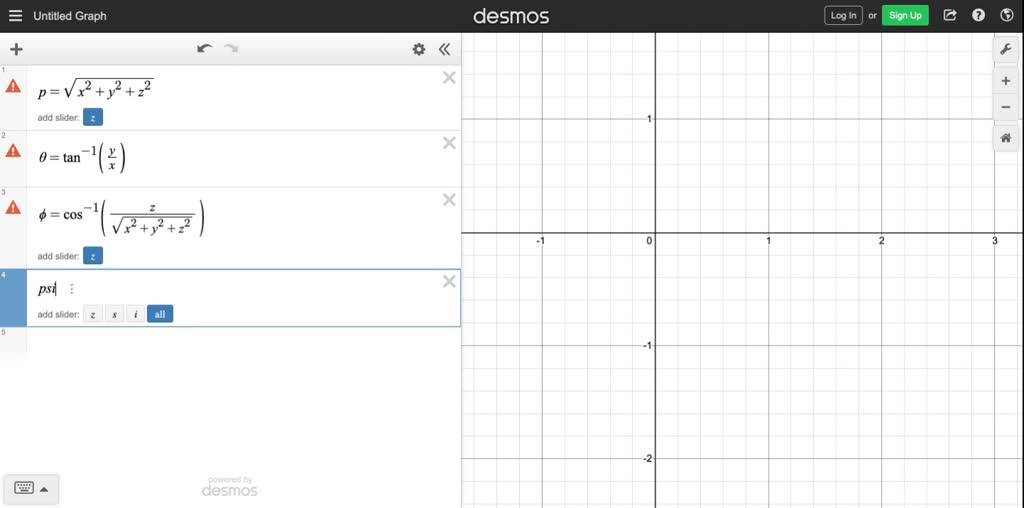This screenshot has width=1024, height=508.
Task: Click the green Sign Up button
Action: 905,16
